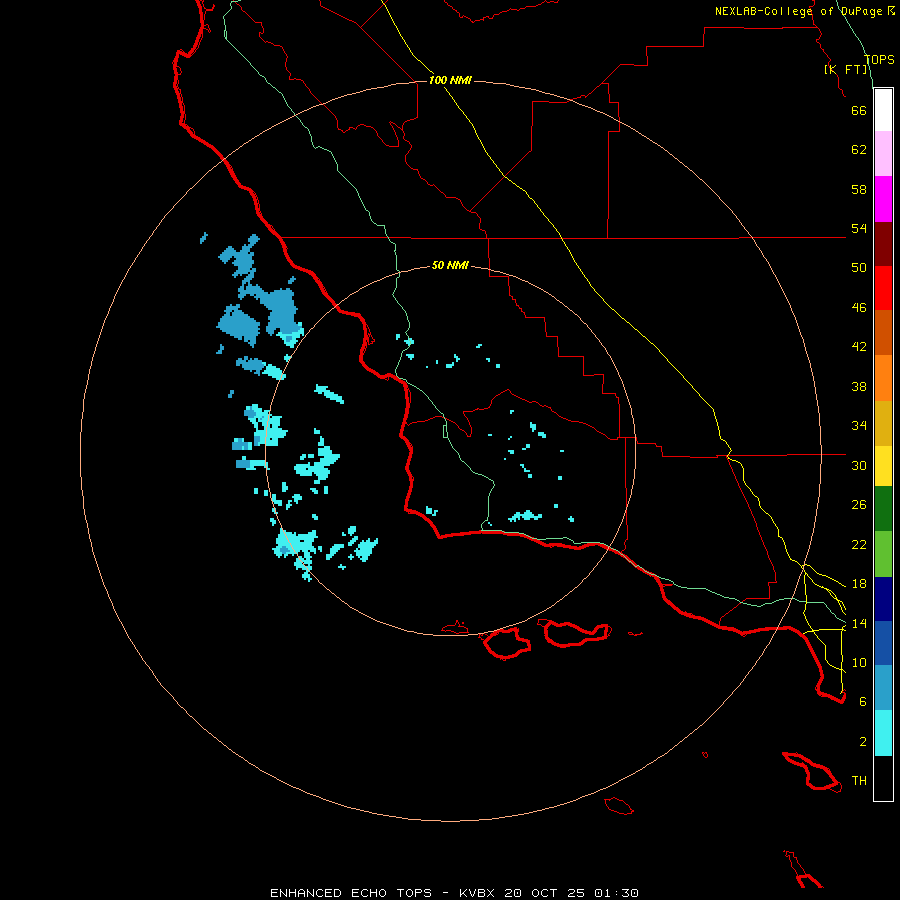
Task: Click the legend value 30
Action: [x=859, y=465]
